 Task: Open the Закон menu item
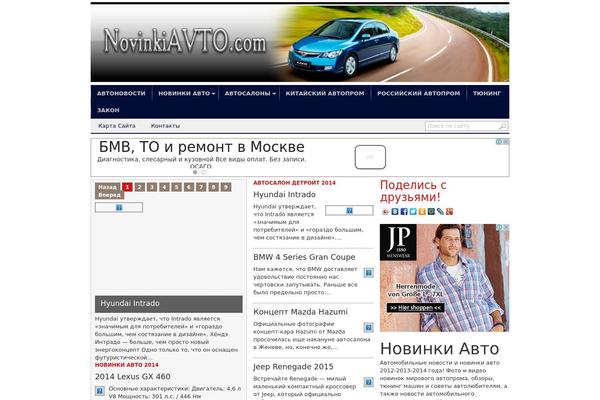coord(108,110)
